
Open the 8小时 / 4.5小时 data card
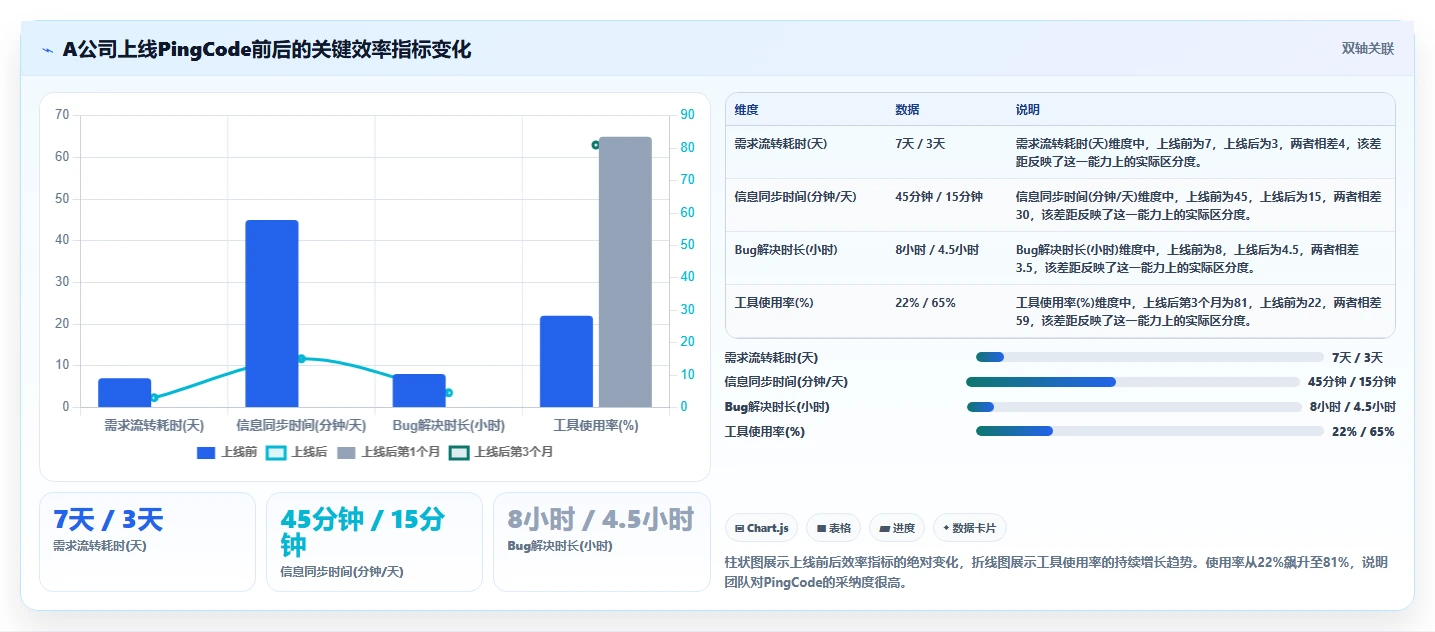click(602, 542)
